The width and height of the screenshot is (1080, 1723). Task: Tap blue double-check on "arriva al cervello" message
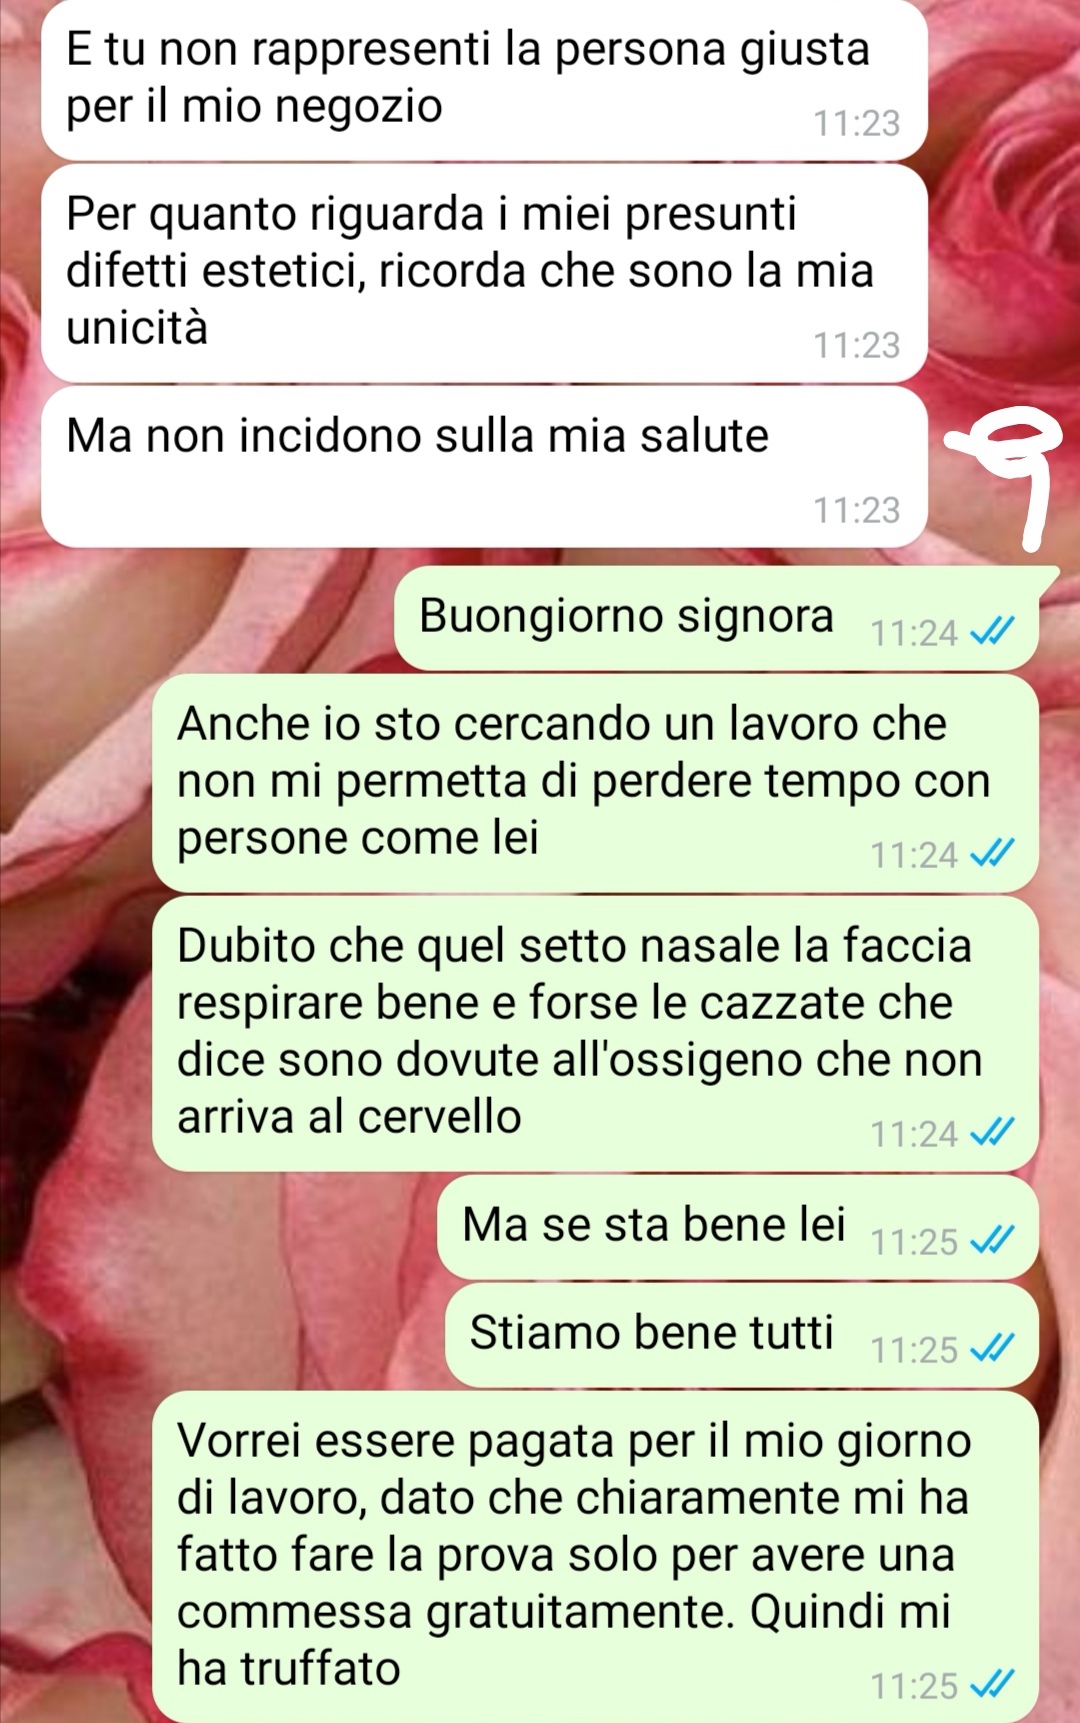993,1132
